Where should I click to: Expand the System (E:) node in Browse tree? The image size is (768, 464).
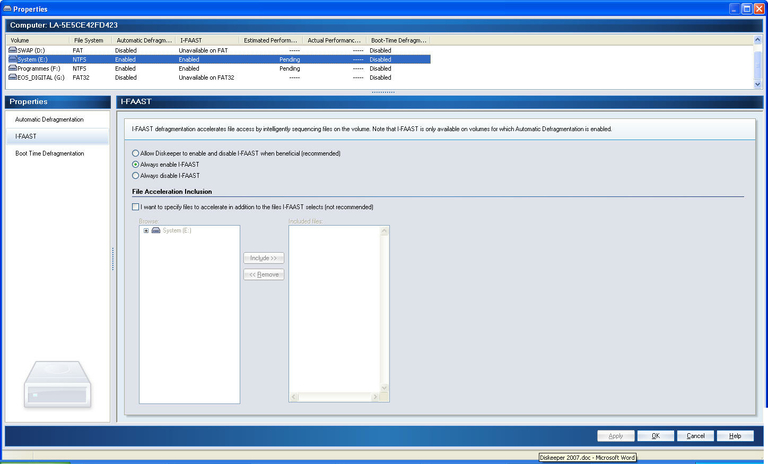click(x=146, y=230)
